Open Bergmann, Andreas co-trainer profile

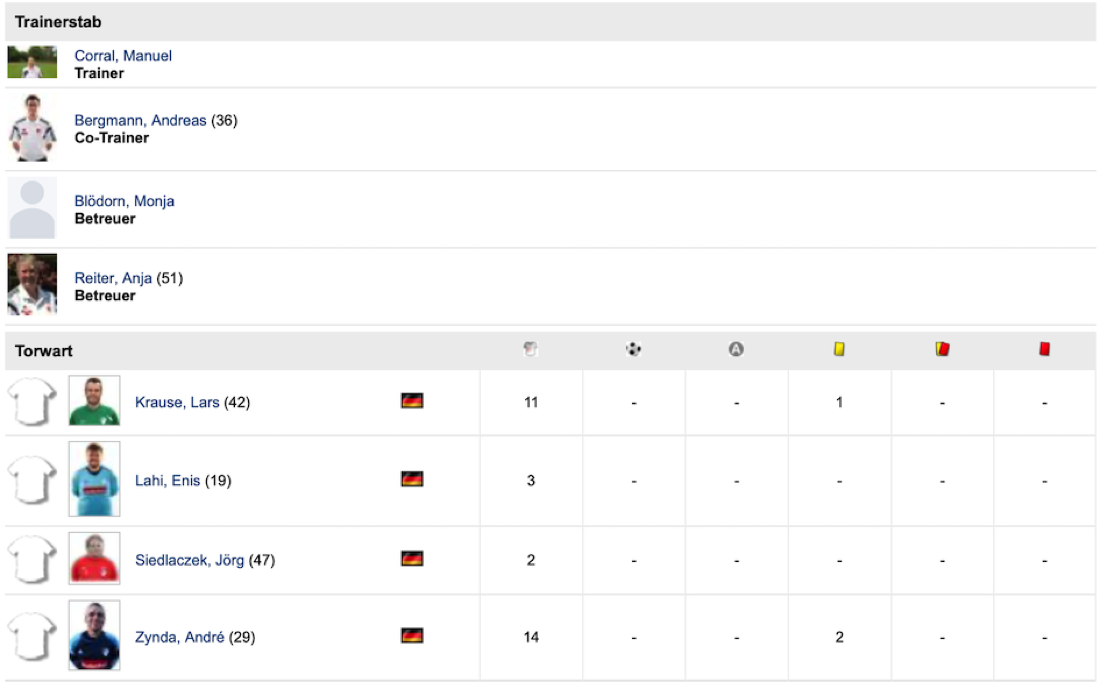click(x=140, y=120)
